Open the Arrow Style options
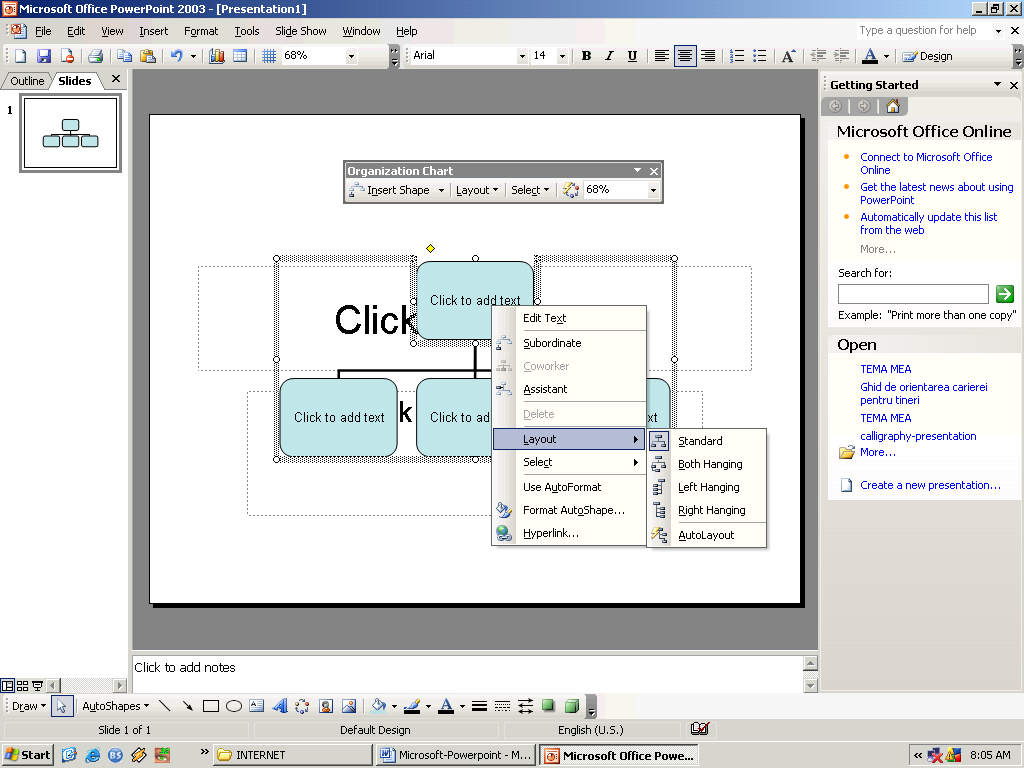The height and width of the screenshot is (768, 1024). (525, 706)
